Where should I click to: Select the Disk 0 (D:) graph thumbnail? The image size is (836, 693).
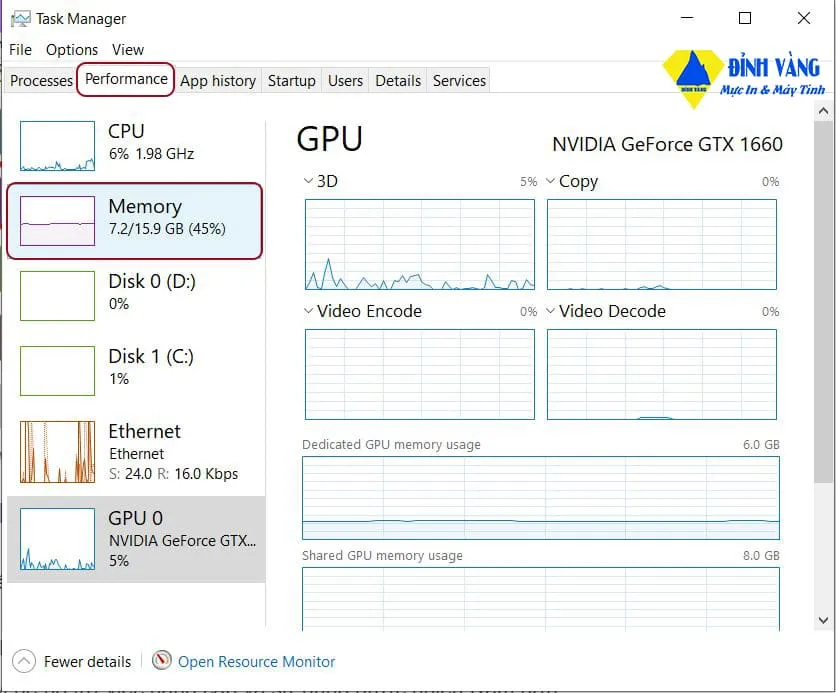(x=57, y=295)
